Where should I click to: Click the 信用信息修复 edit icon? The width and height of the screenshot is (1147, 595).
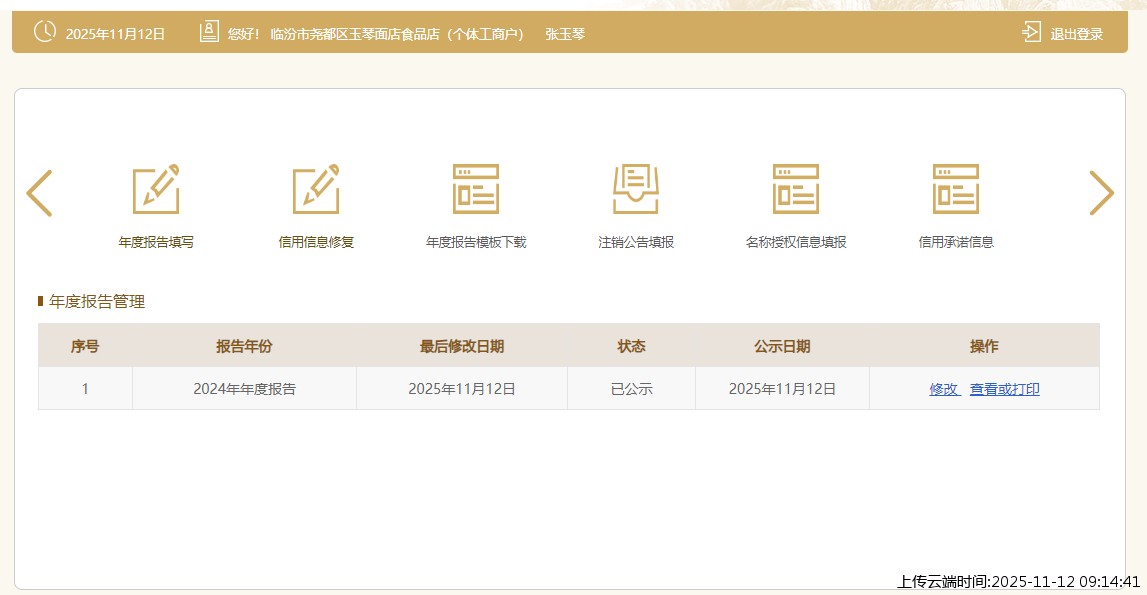[316, 189]
